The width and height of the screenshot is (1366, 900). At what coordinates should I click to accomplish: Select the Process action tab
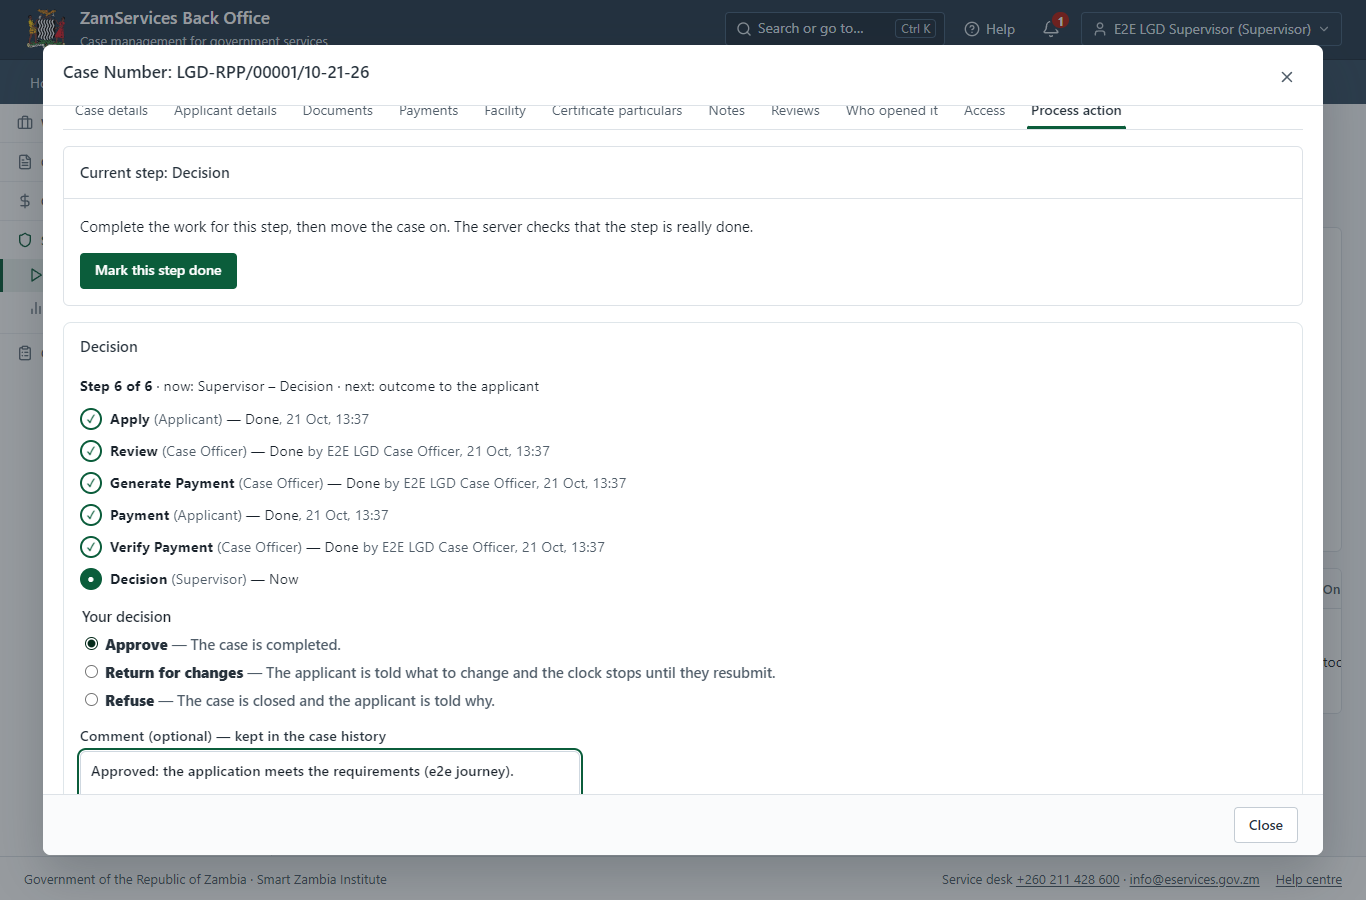tap(1076, 111)
